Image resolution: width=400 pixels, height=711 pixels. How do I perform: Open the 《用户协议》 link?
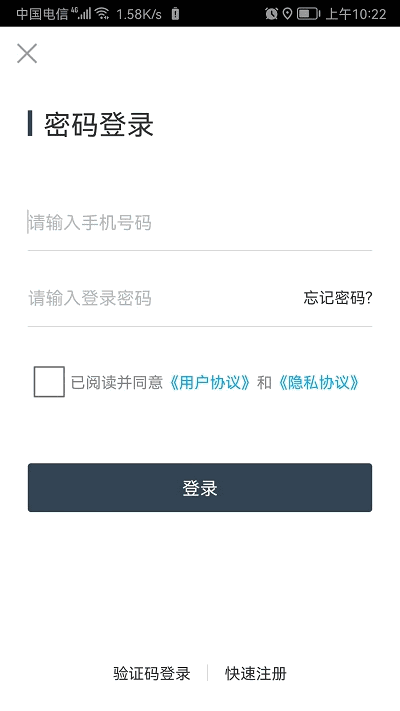[x=209, y=383]
